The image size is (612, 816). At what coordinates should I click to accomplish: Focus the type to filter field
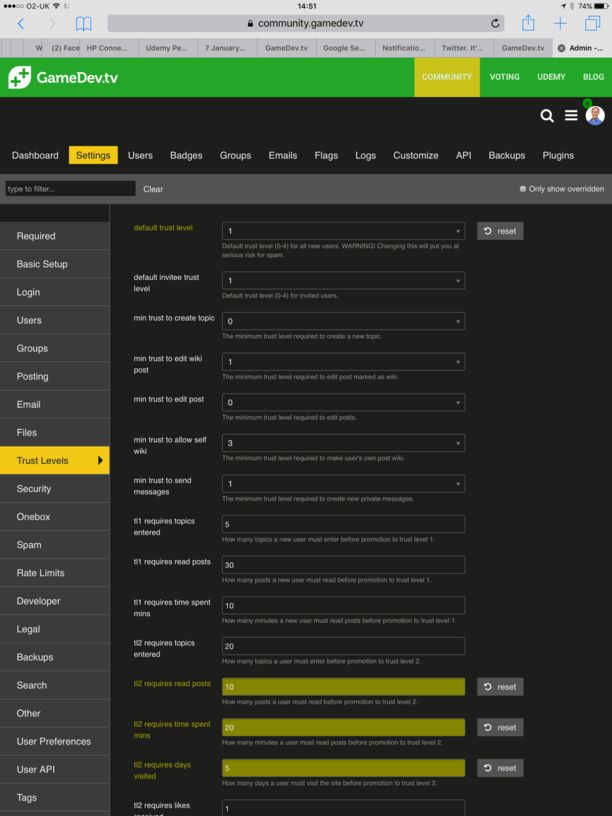[x=70, y=188]
